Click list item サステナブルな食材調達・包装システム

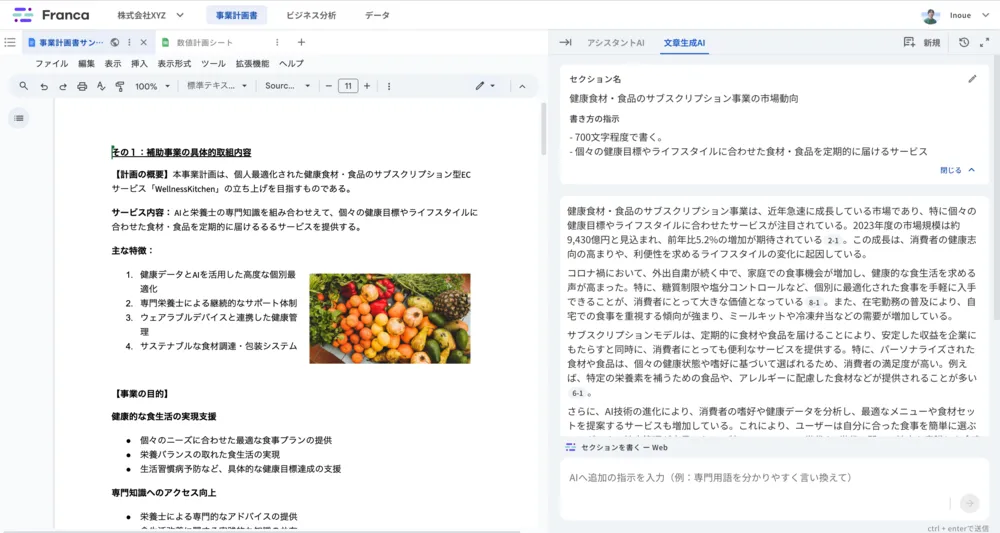tap(218, 346)
